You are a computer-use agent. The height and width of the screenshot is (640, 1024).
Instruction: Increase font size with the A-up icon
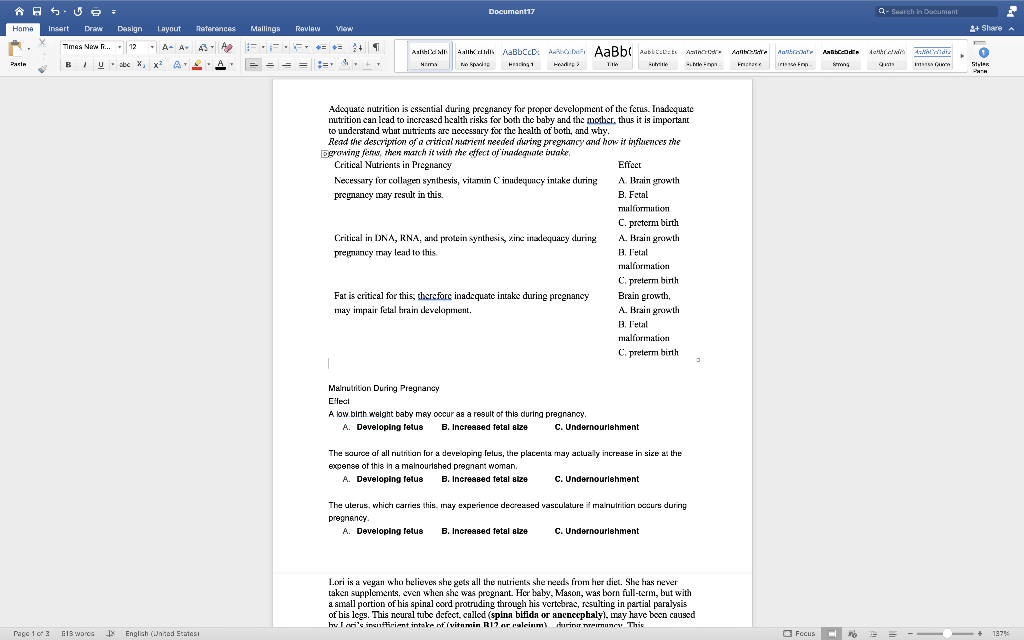coord(167,47)
